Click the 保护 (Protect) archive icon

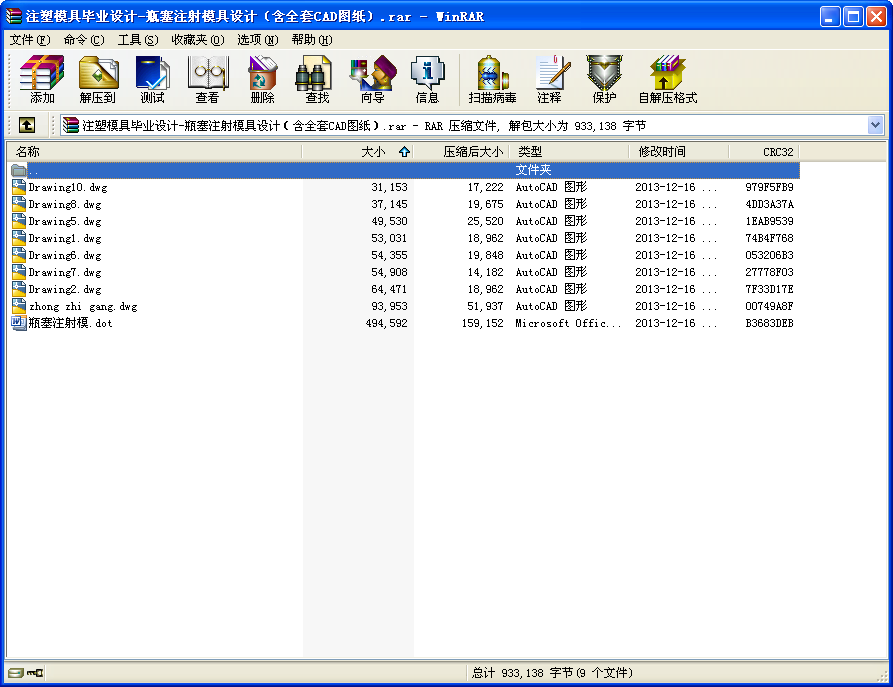pos(604,80)
